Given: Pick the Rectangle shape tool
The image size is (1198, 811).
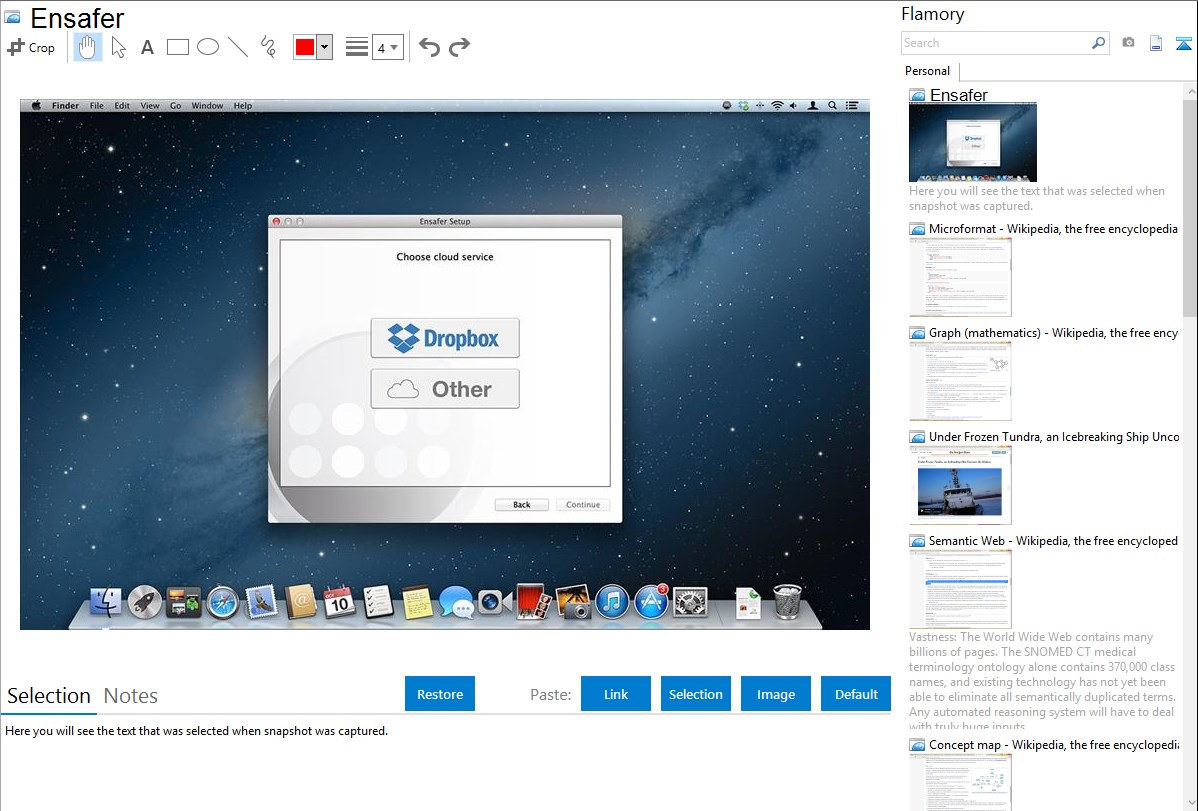Looking at the screenshot, I should click(x=177, y=47).
